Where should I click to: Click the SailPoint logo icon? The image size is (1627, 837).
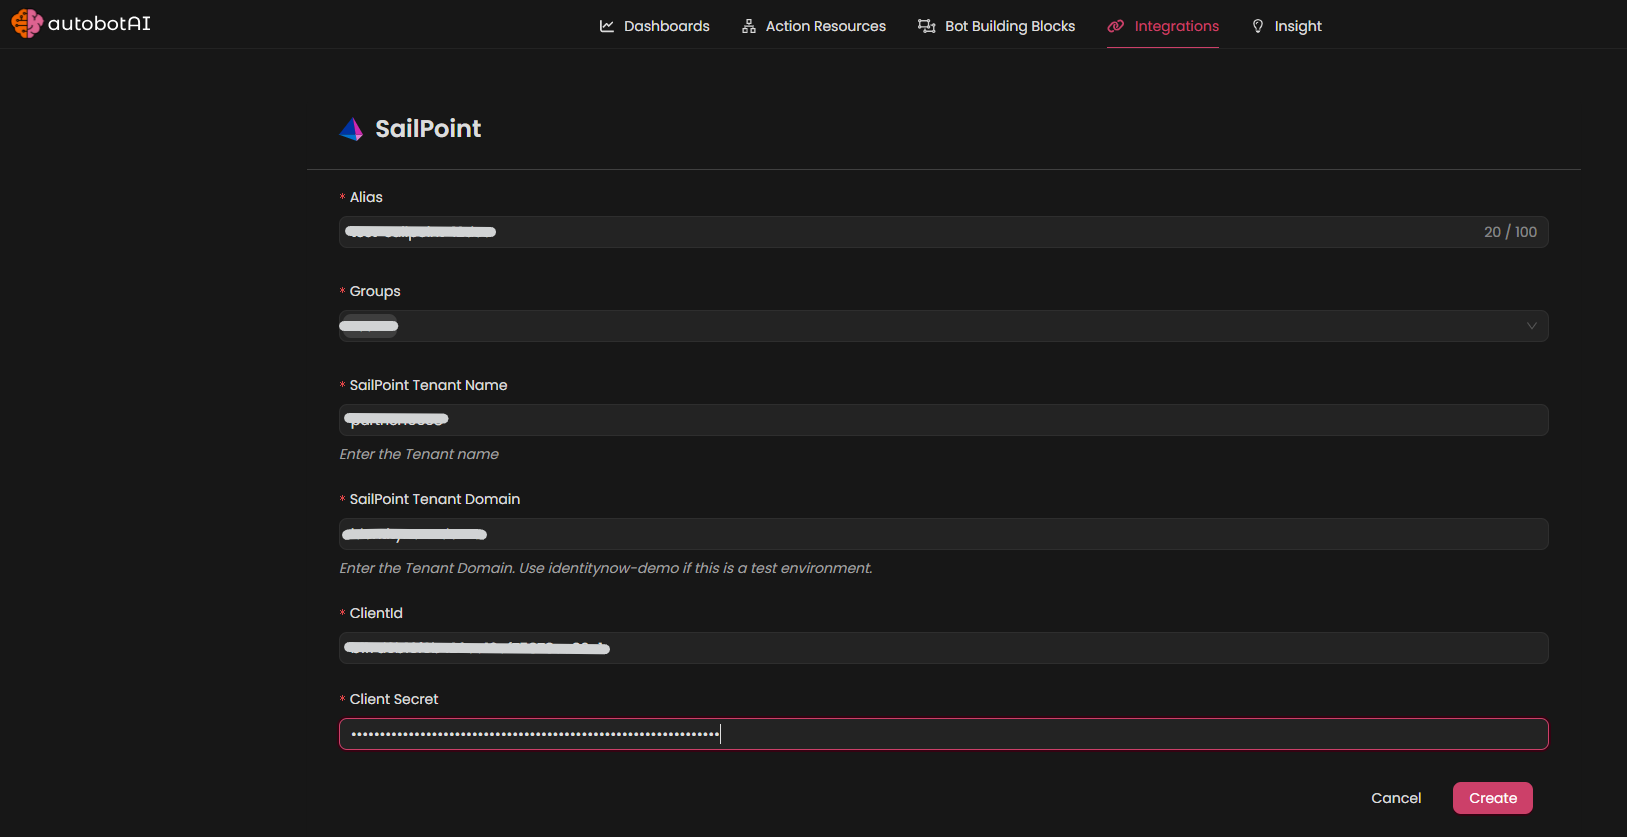(351, 129)
